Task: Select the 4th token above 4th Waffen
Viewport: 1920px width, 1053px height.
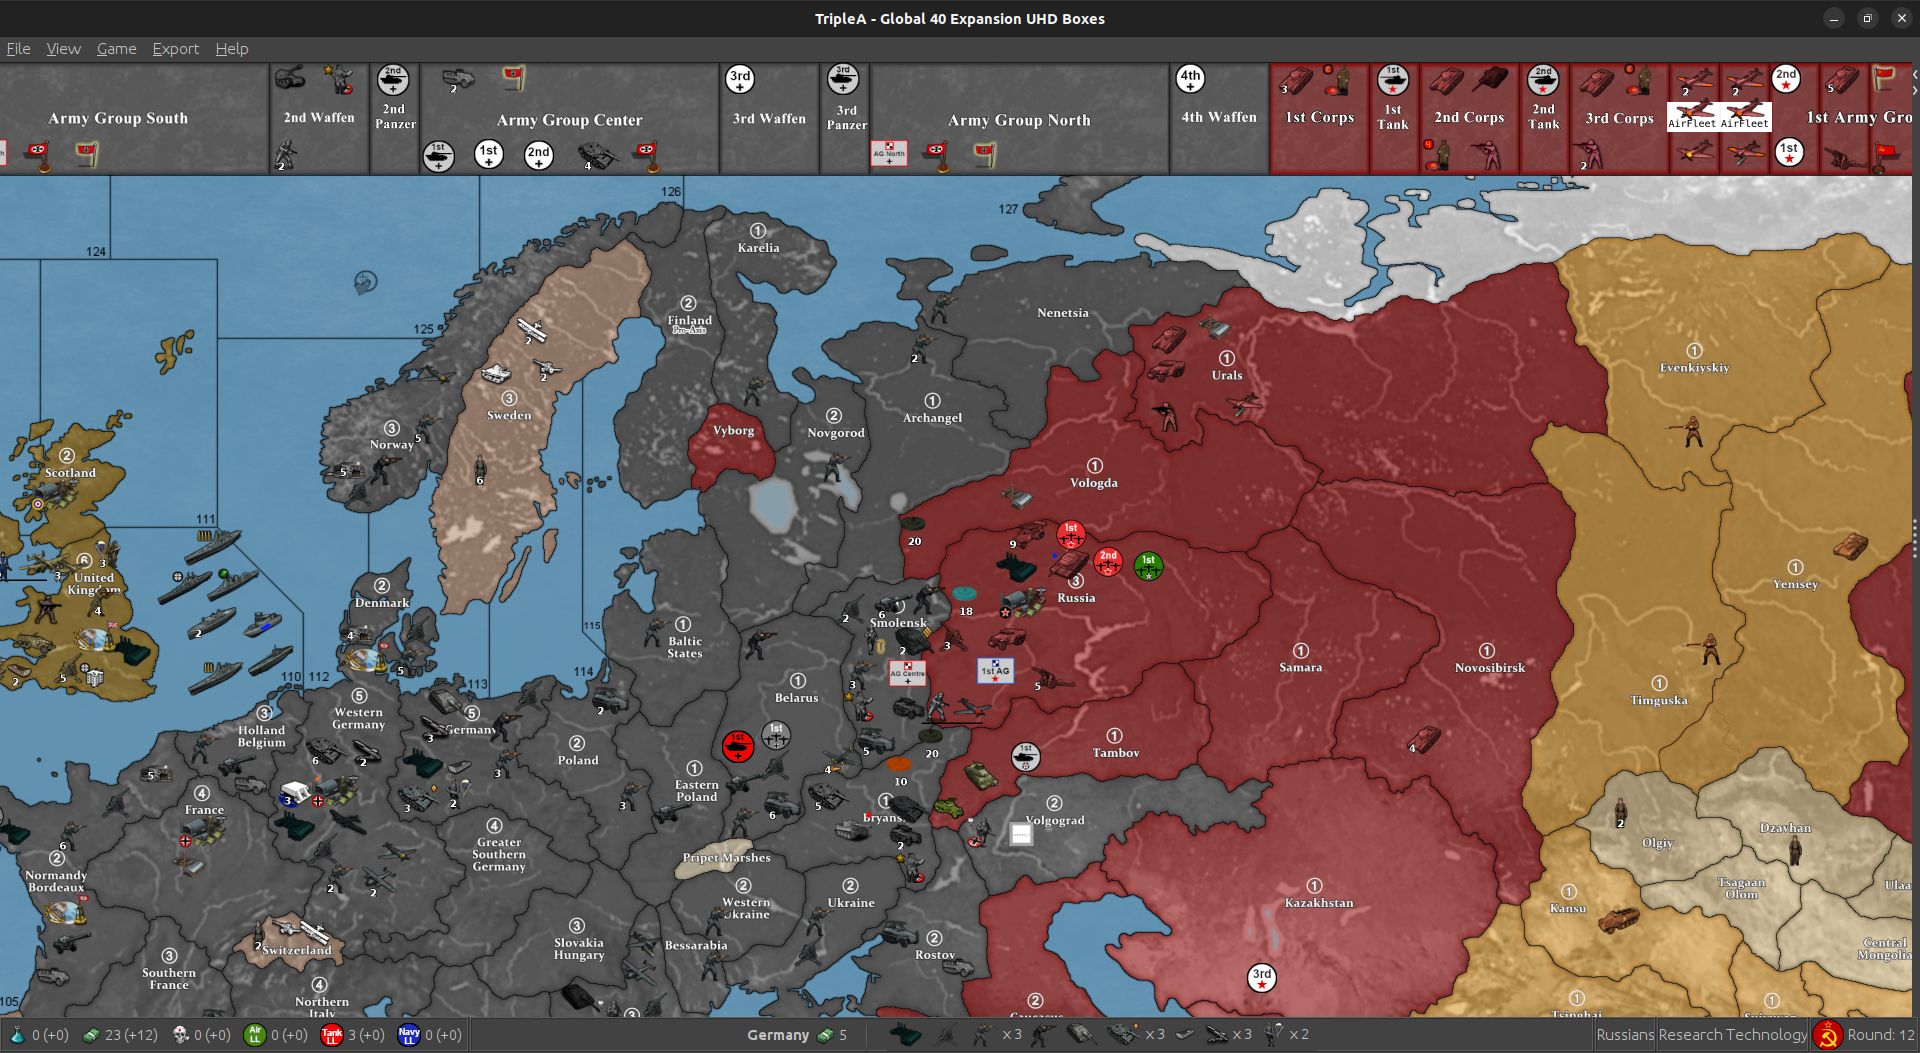Action: click(1190, 79)
